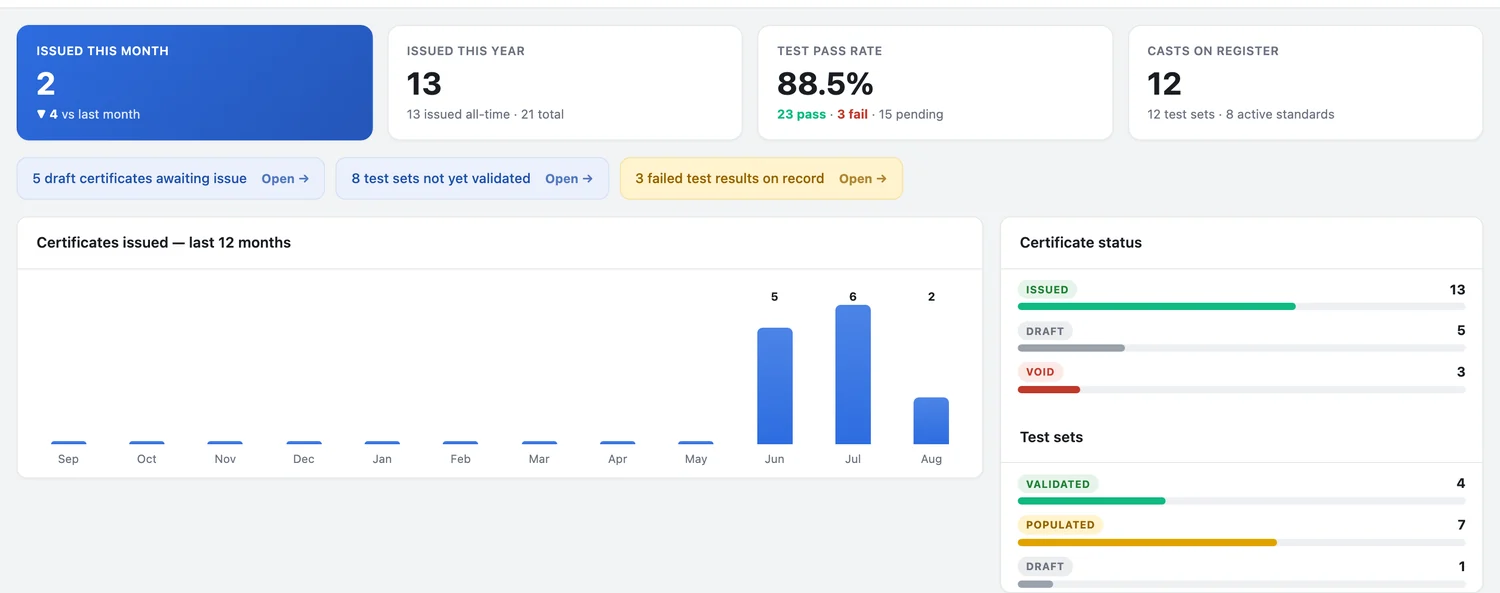Image resolution: width=1500 pixels, height=593 pixels.
Task: Click the Aug month label
Action: pyautogui.click(x=931, y=459)
